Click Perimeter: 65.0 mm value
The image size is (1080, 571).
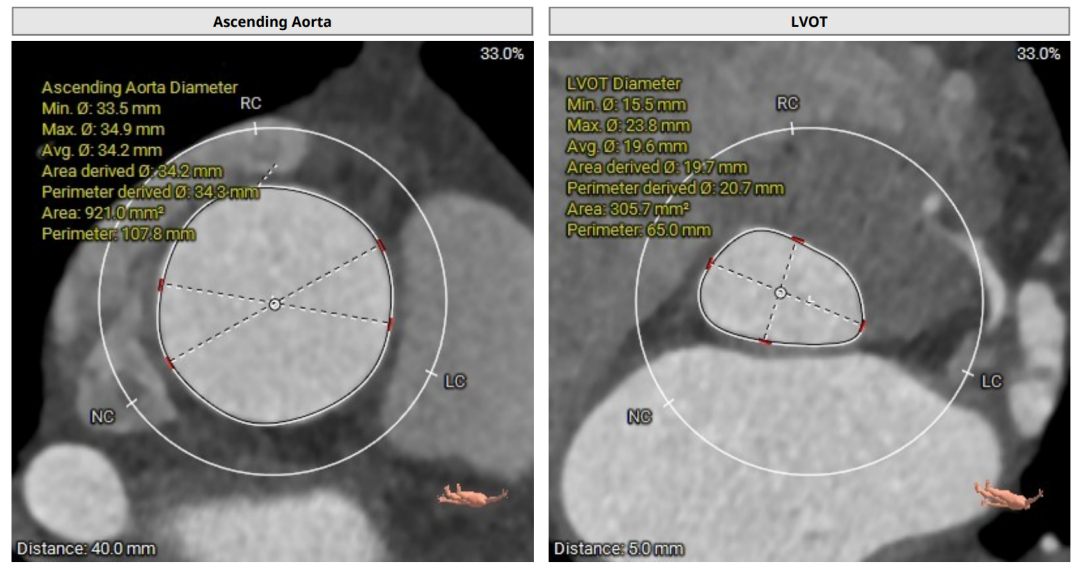639,230
